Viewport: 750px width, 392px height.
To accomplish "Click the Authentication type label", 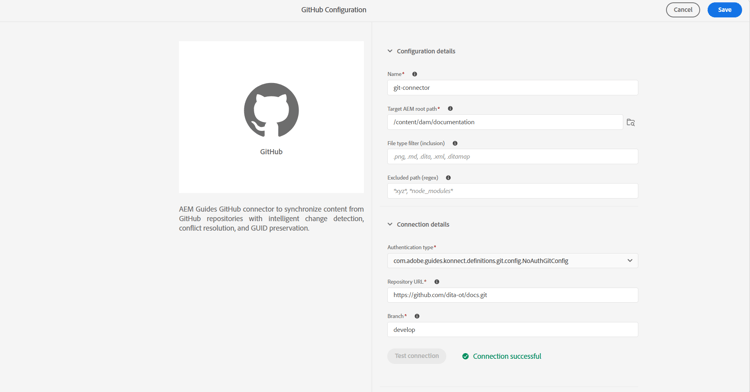I will [410, 247].
